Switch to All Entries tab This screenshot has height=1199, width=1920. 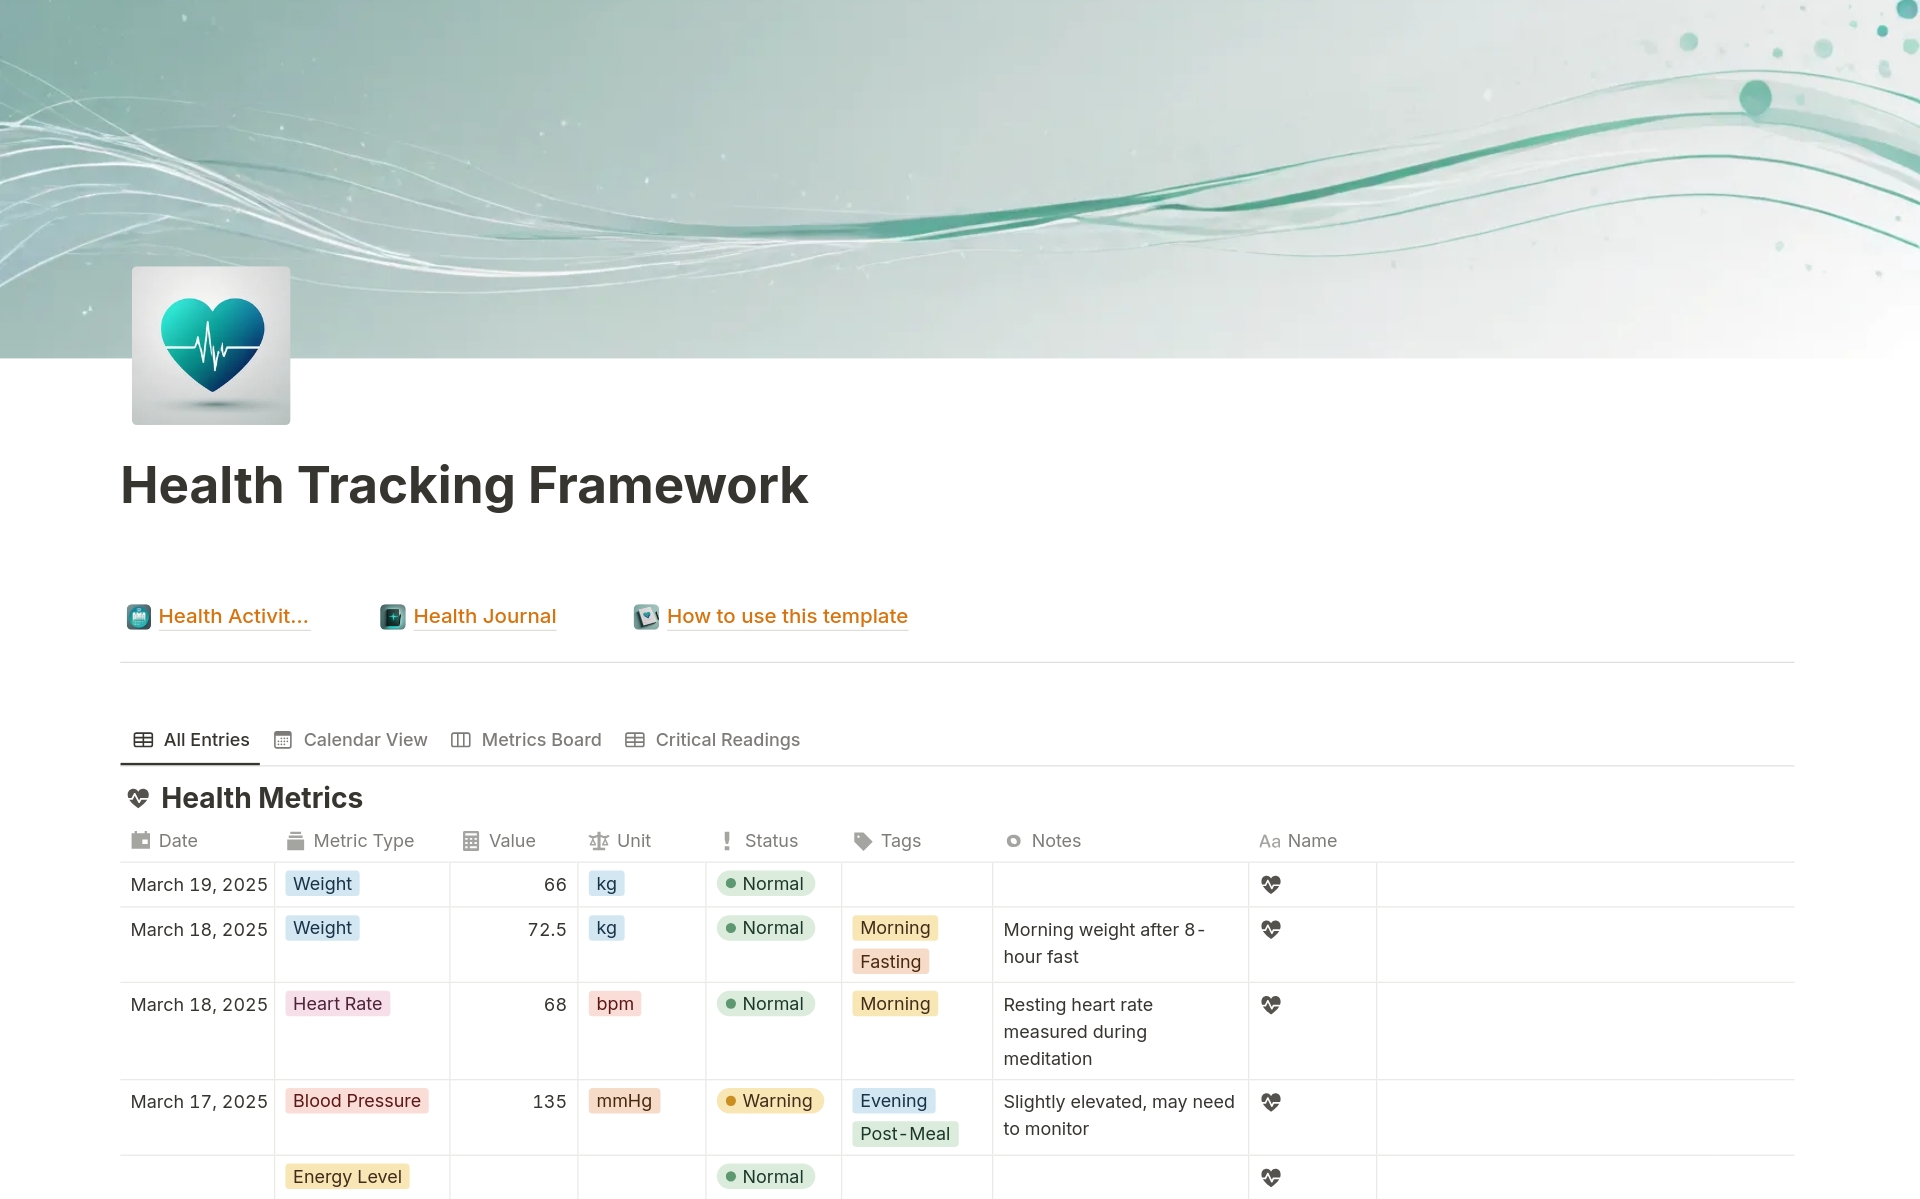(191, 740)
